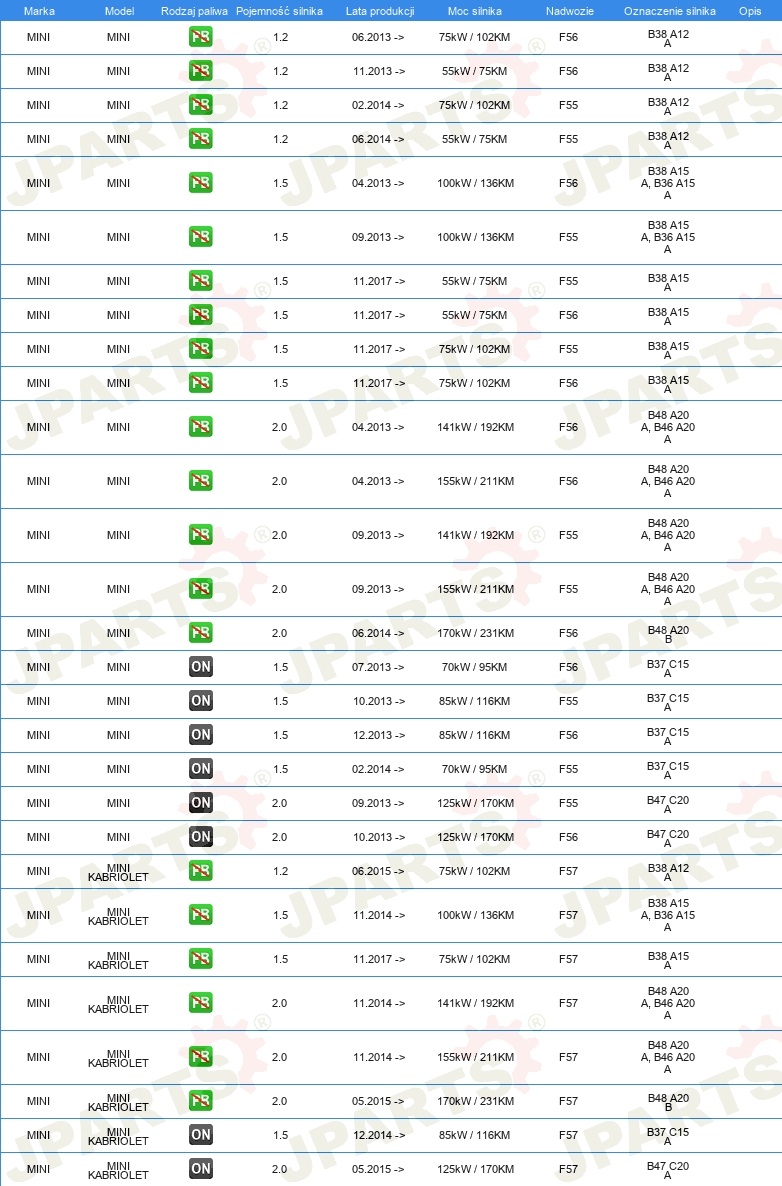Image resolution: width=782 pixels, height=1186 pixels.
Task: Select 'B47 C20 A' in Kabriolet 05.2015 row
Action: tap(668, 1170)
